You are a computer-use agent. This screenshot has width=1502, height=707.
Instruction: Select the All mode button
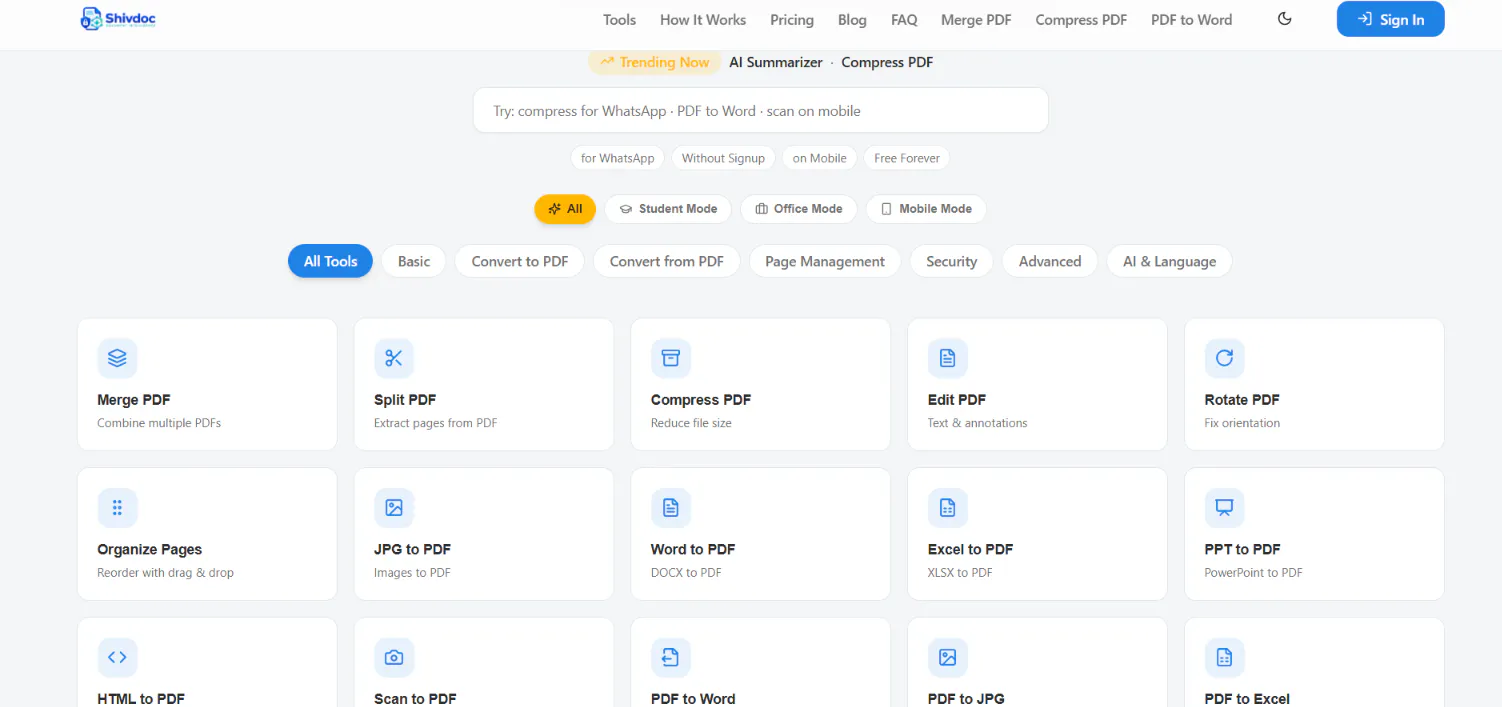(x=565, y=209)
